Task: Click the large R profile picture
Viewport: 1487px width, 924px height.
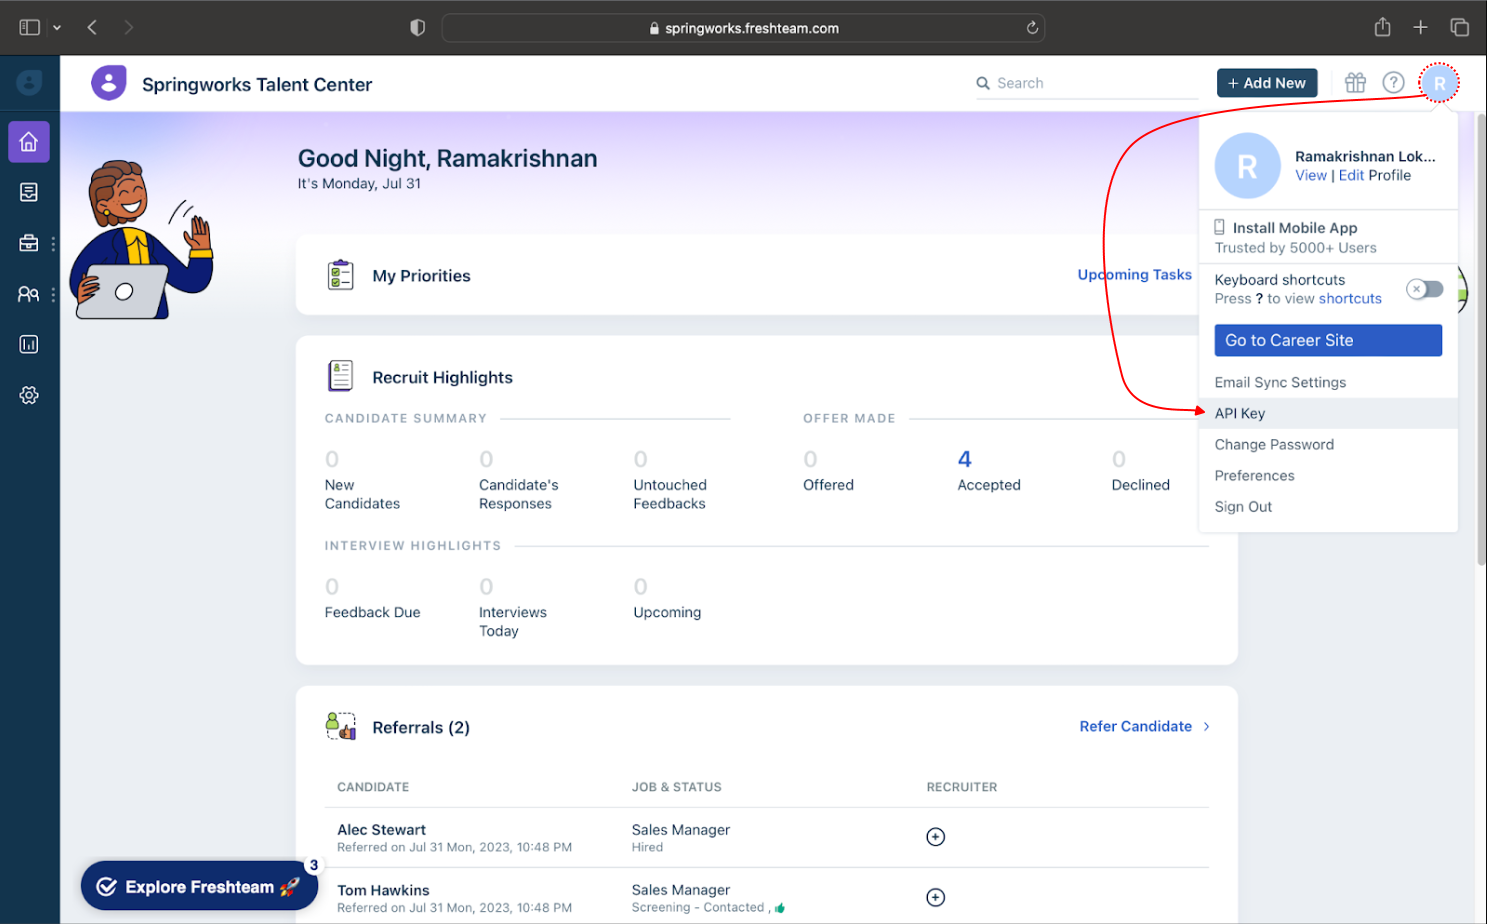Action: 1247,166
